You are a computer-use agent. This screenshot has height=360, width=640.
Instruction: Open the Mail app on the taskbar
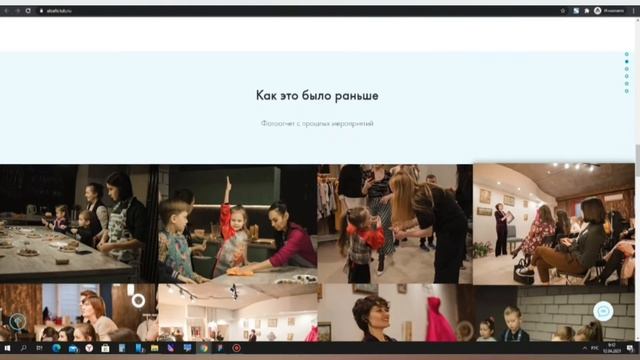point(73,348)
